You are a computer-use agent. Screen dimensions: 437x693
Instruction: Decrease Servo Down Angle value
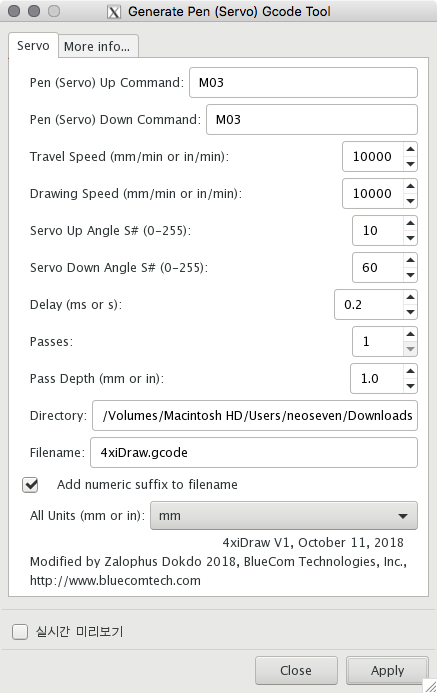coord(410,275)
